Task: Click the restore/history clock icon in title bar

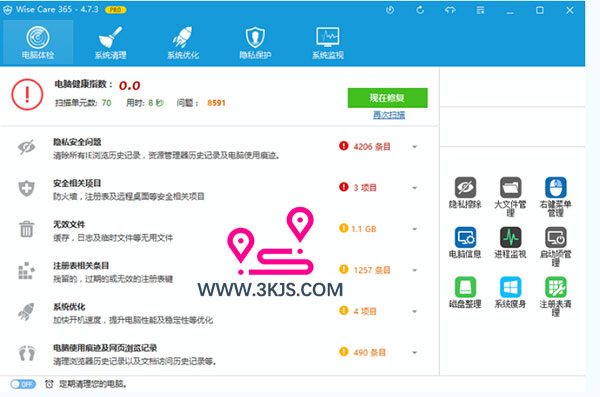Action: (x=390, y=10)
